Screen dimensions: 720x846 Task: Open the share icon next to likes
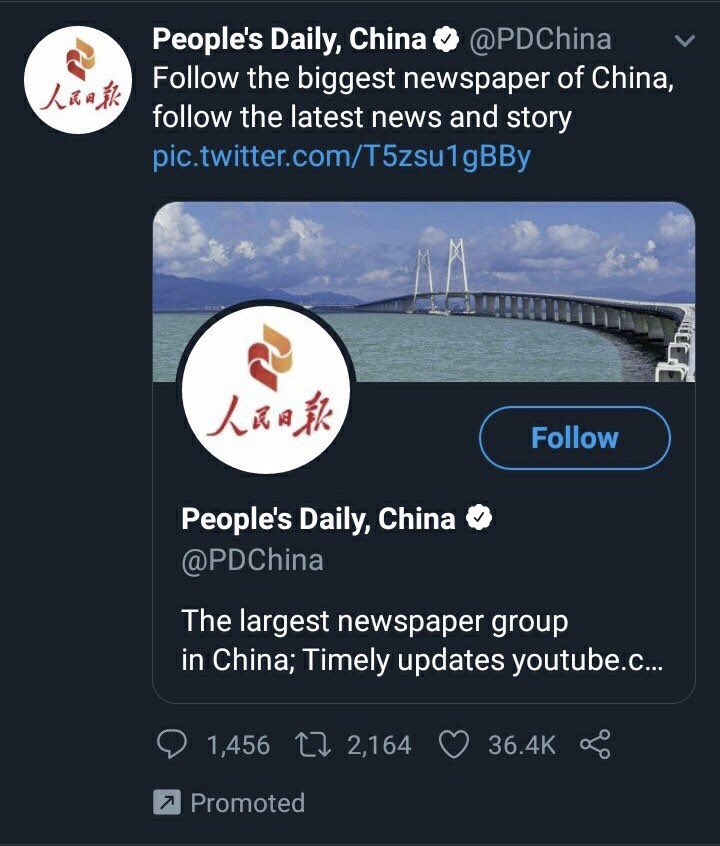[x=595, y=744]
